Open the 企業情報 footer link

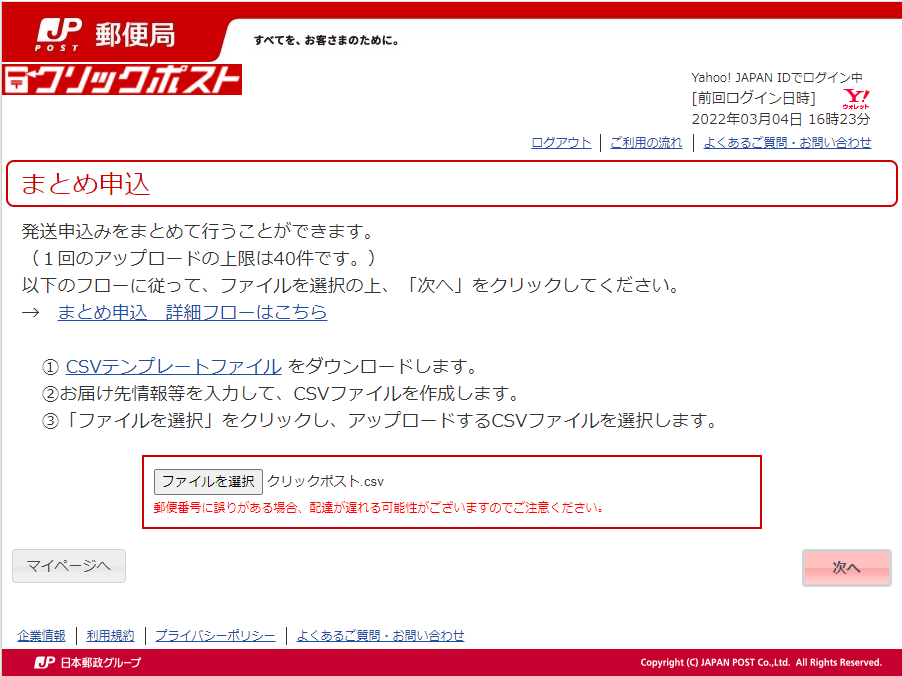click(41, 635)
